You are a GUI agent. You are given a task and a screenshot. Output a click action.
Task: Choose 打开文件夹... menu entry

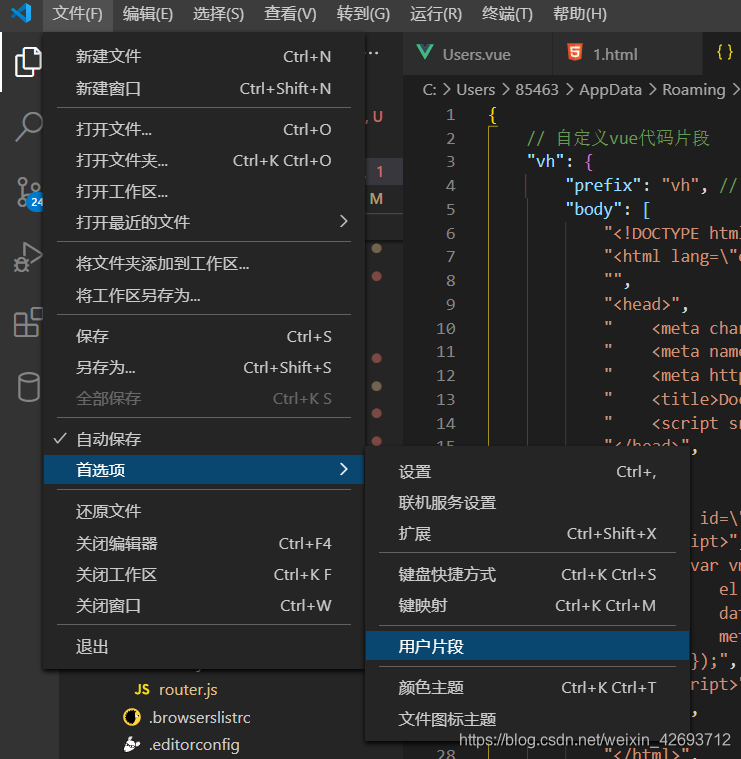tap(204, 160)
